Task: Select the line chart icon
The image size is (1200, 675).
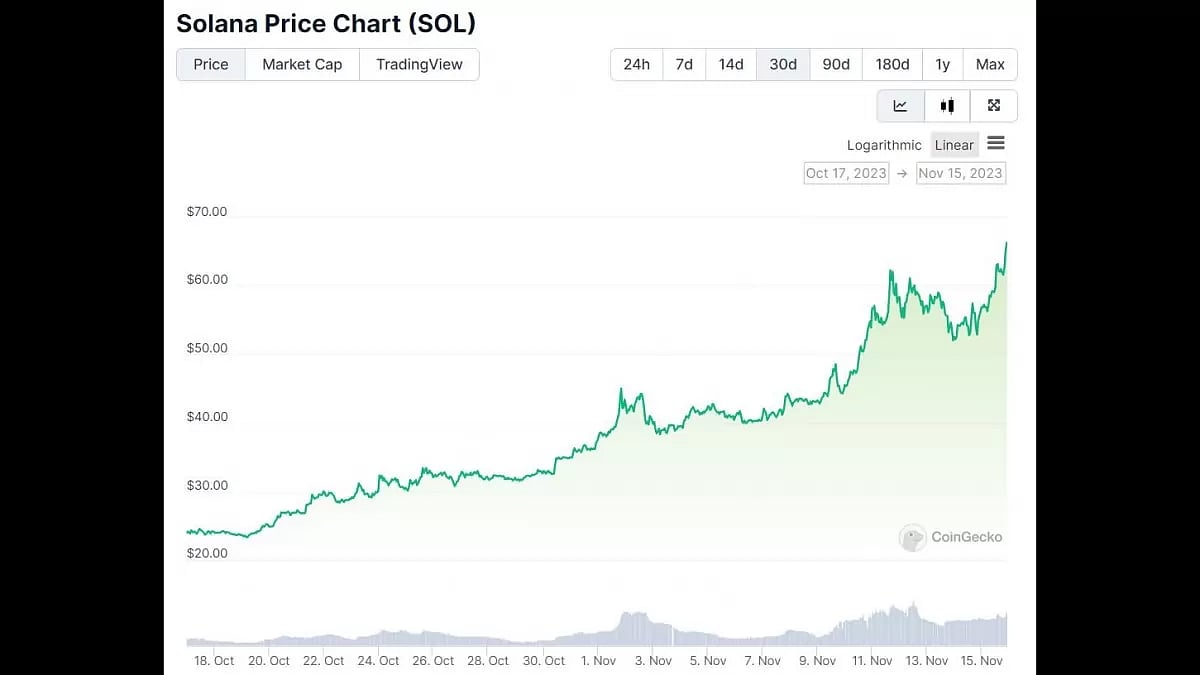Action: point(899,105)
